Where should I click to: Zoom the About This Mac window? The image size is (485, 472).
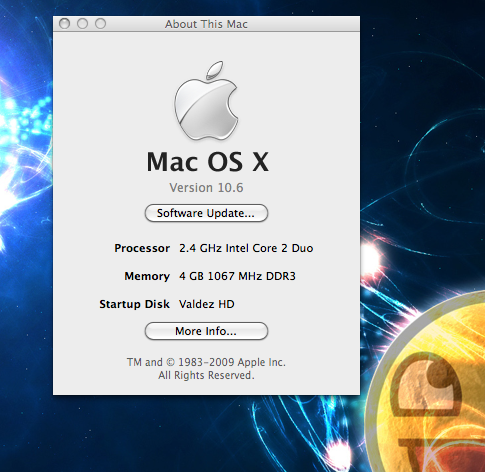coord(100,24)
